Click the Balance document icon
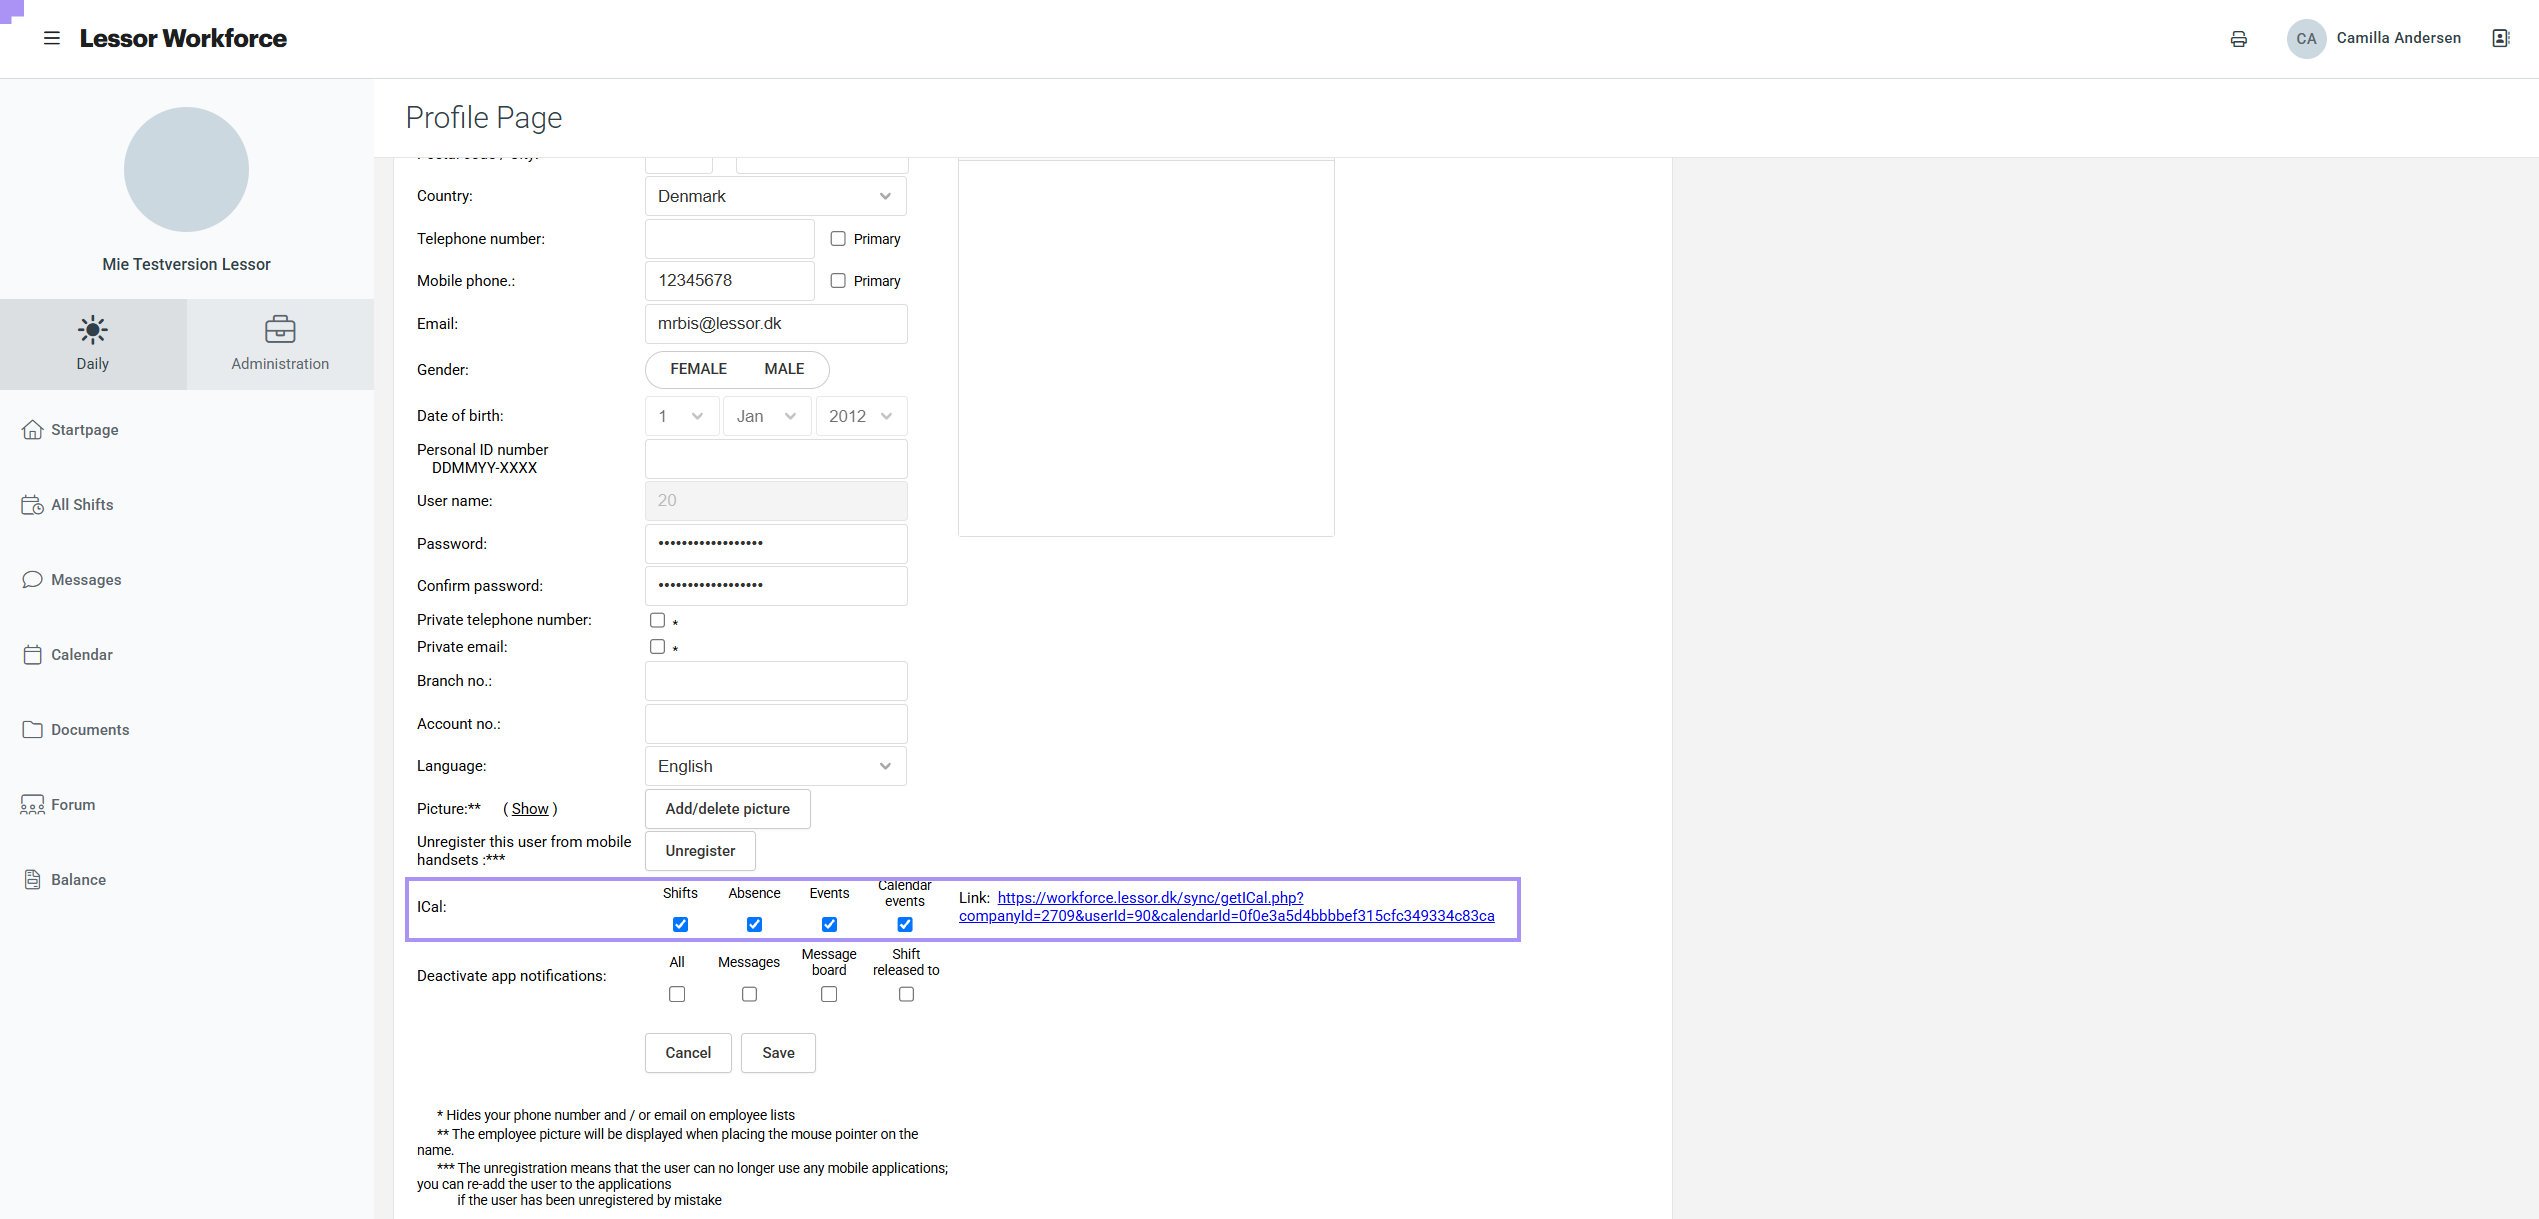Viewport: 2539px width, 1219px height. (x=33, y=880)
